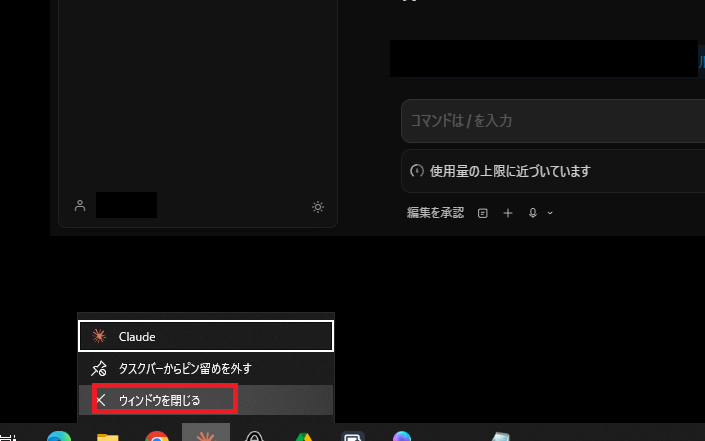Select Claude in the jump list
Image resolution: width=705 pixels, height=441 pixels.
coord(206,336)
